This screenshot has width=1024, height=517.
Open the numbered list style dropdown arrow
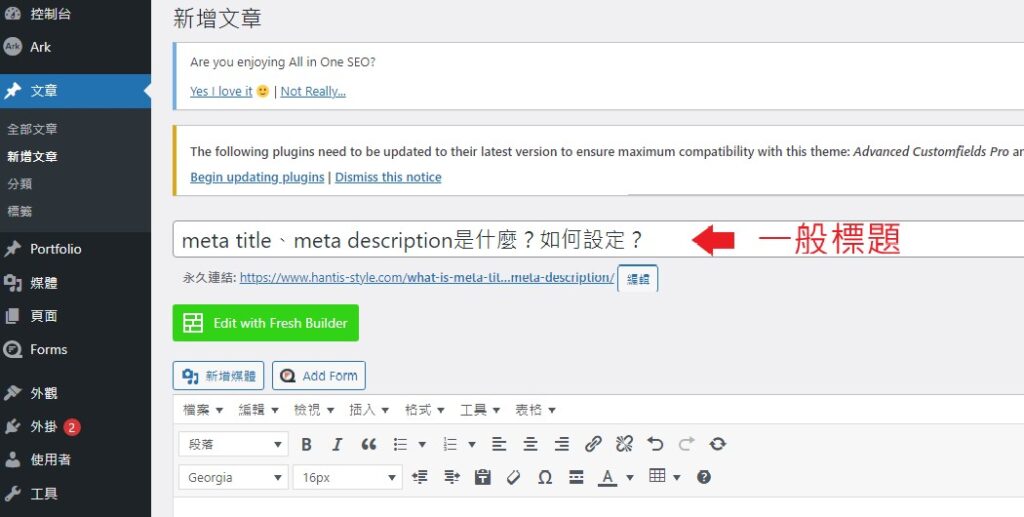pos(472,445)
